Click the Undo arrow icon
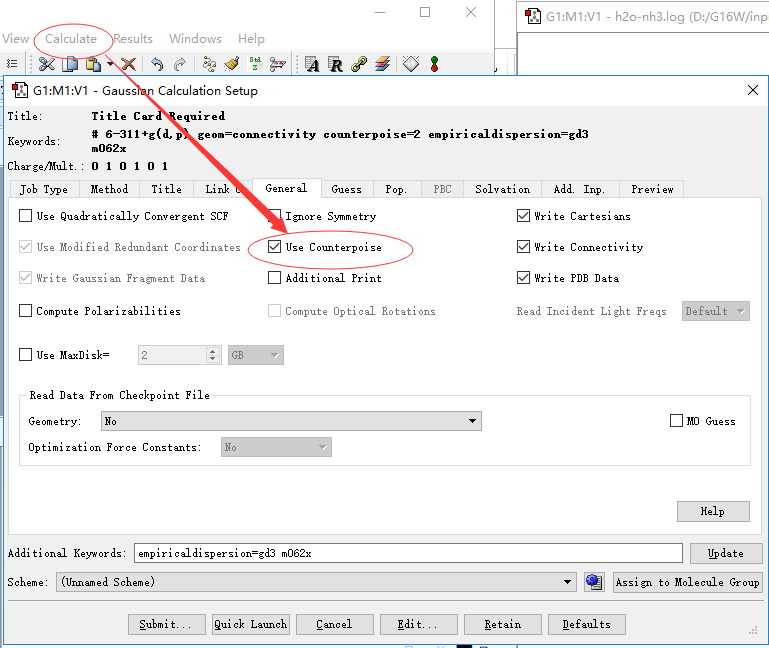 tap(157, 64)
